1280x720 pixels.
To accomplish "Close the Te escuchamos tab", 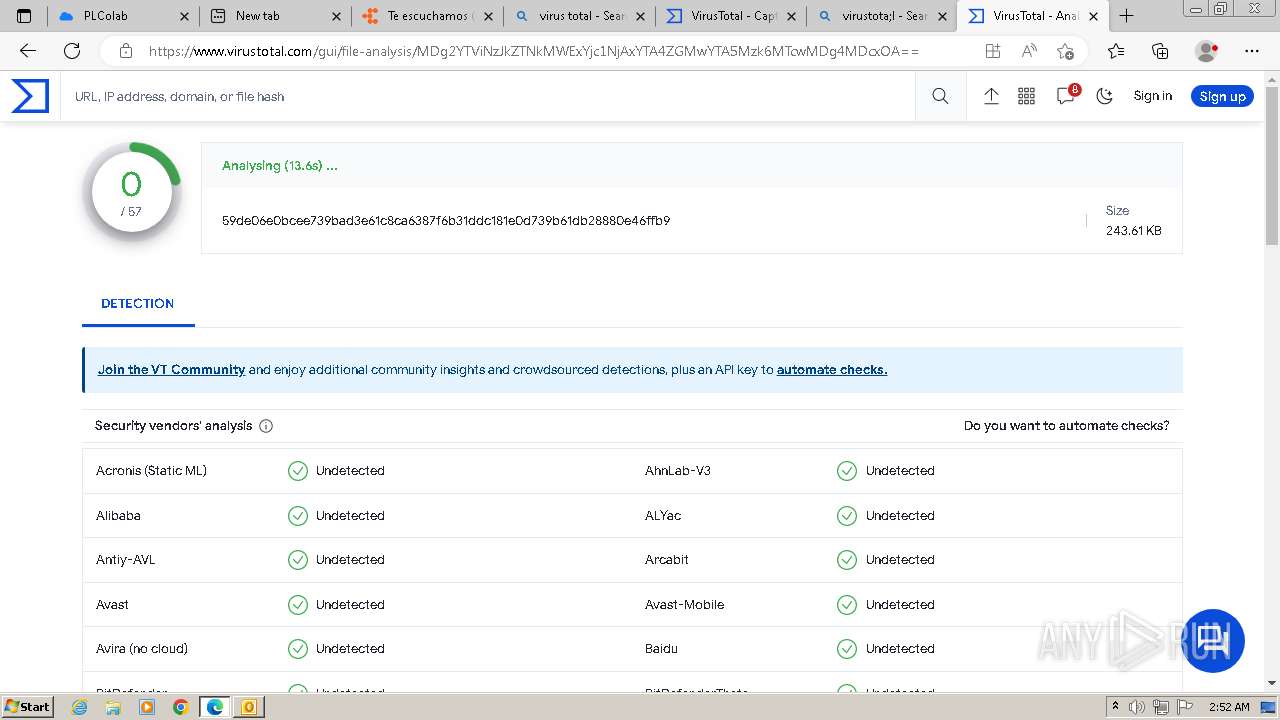I will 489,16.
